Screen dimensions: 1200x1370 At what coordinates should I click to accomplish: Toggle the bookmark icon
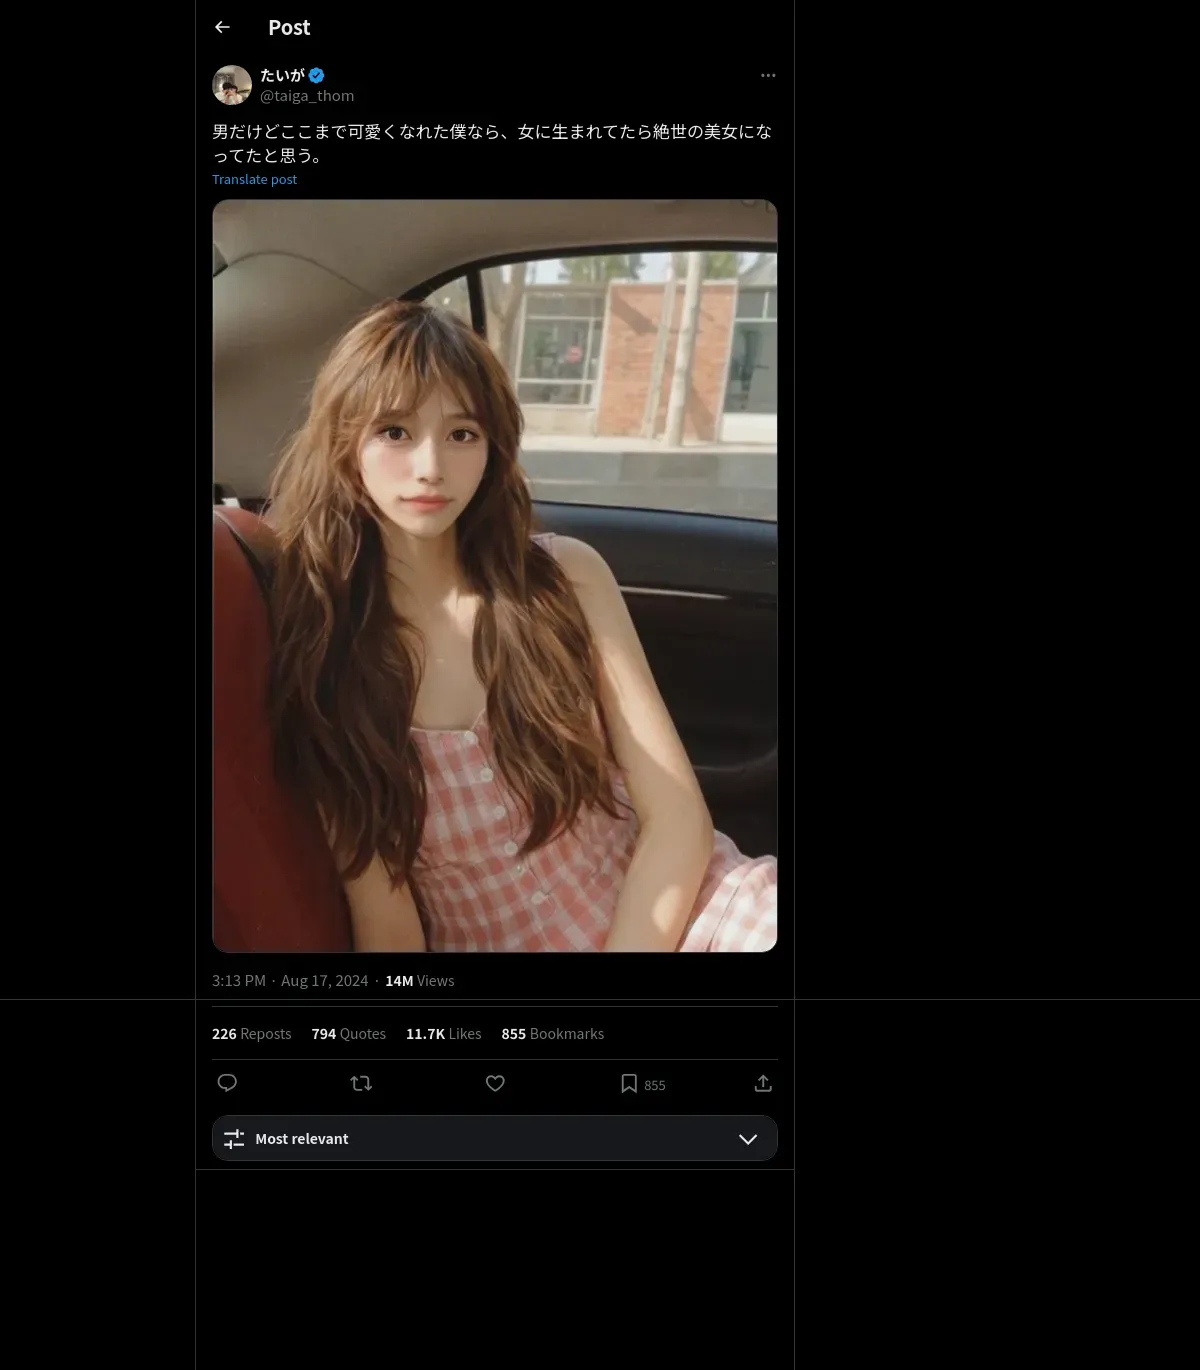629,1083
